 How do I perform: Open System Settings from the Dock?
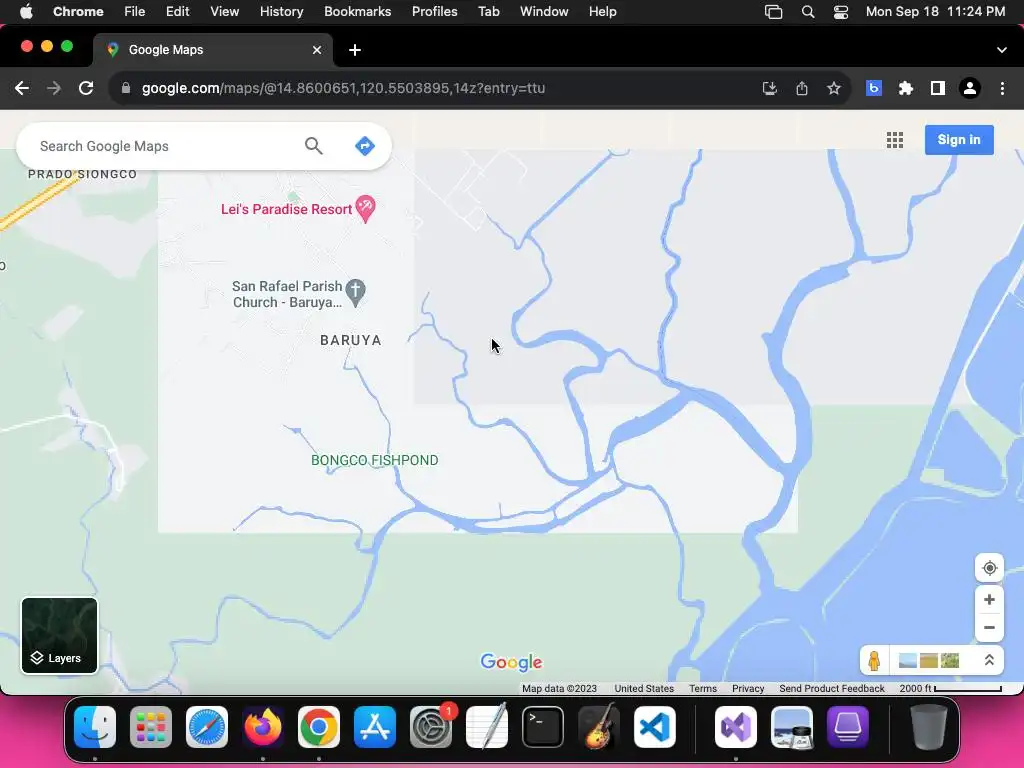pyautogui.click(x=430, y=727)
